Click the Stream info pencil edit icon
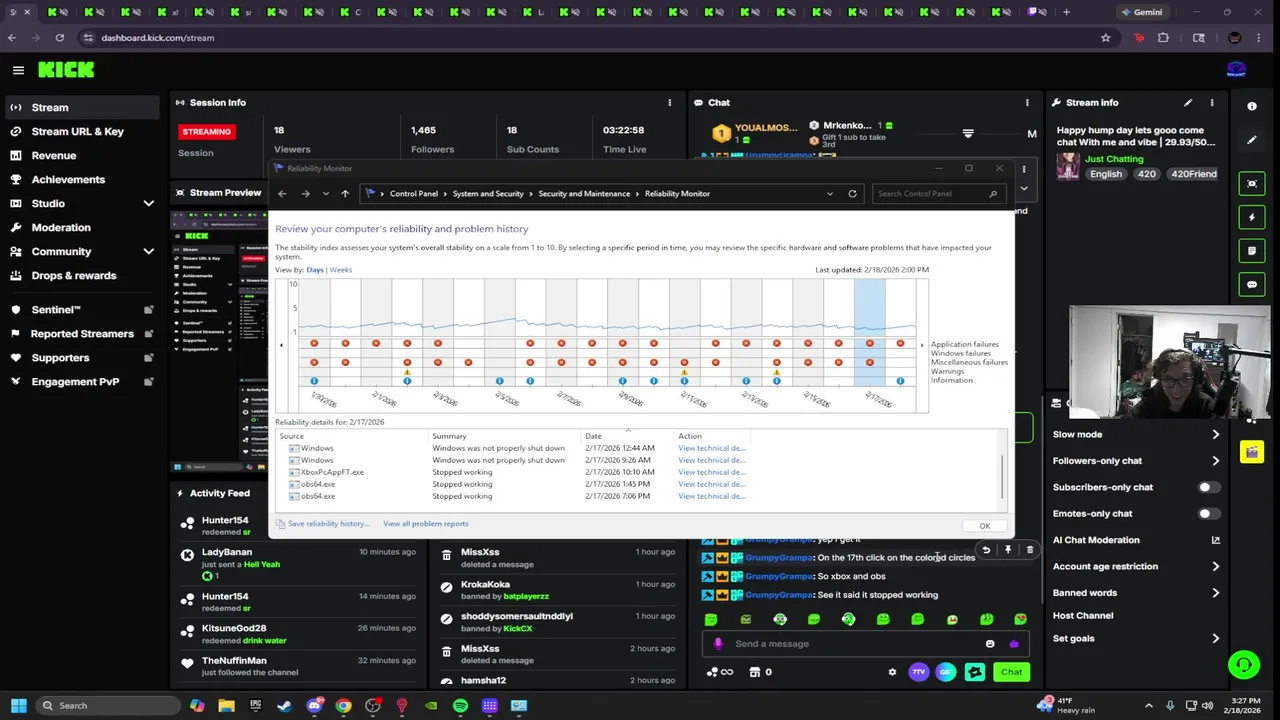This screenshot has width=1280, height=720. pos(1188,102)
